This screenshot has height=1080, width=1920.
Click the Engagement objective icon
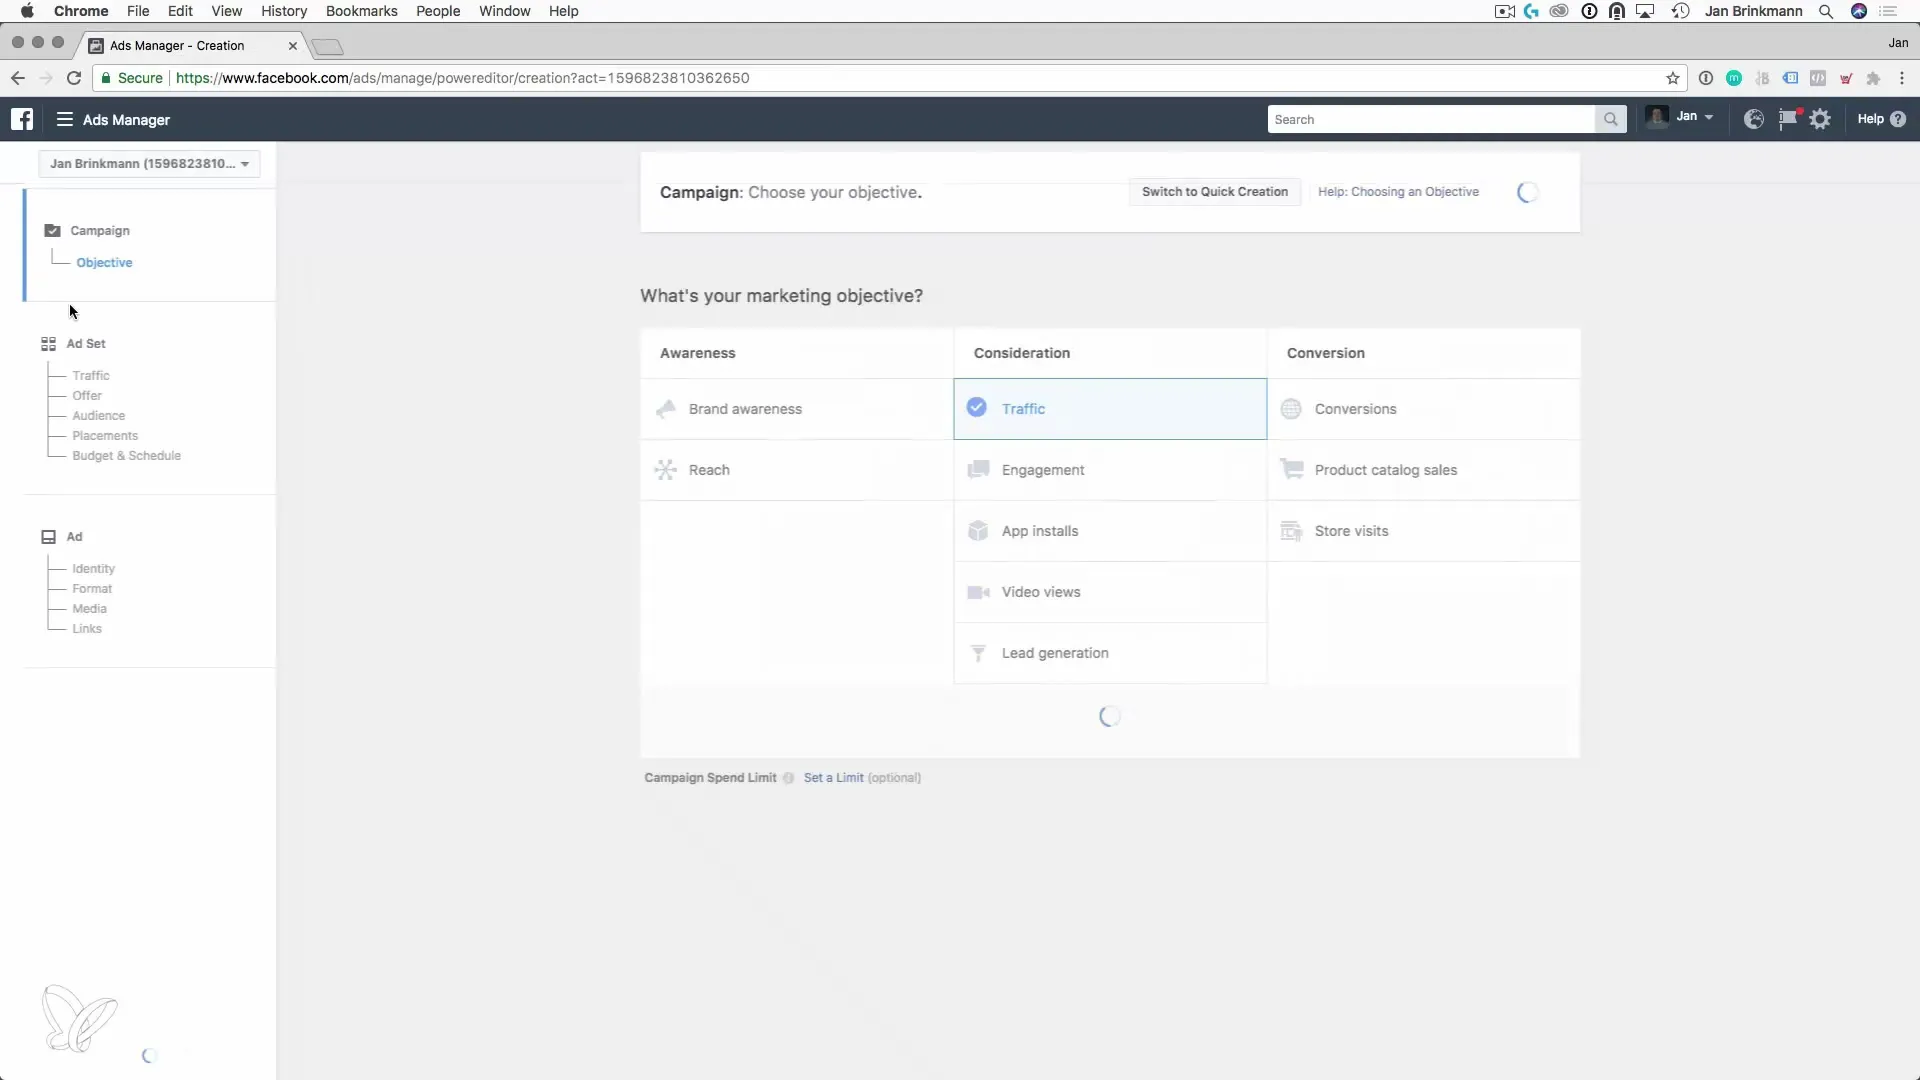pyautogui.click(x=979, y=470)
